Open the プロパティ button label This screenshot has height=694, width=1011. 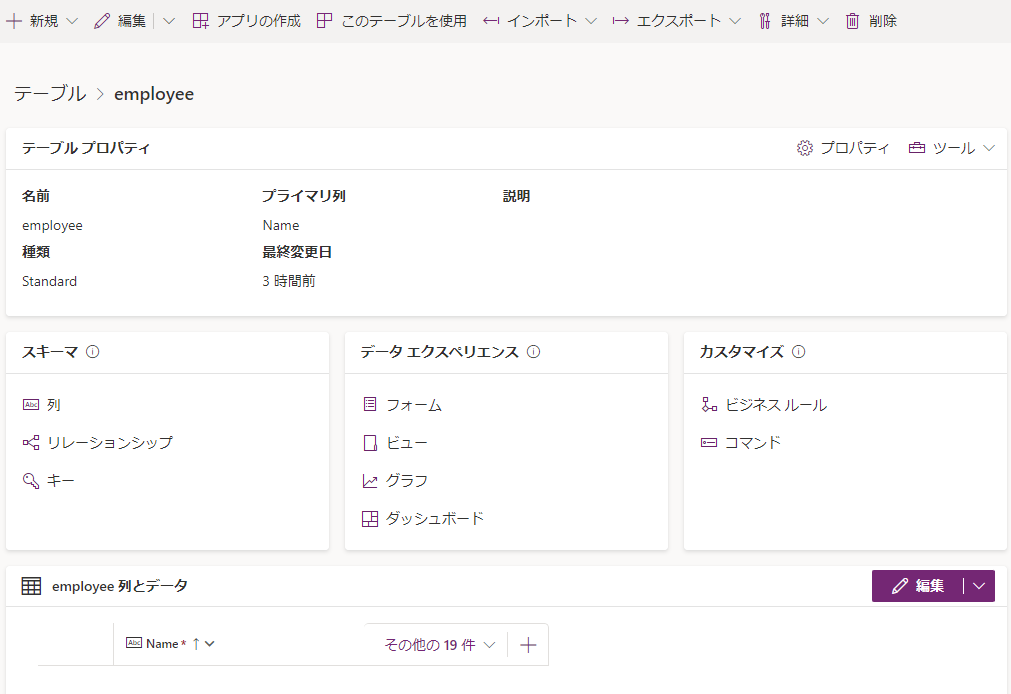point(854,148)
